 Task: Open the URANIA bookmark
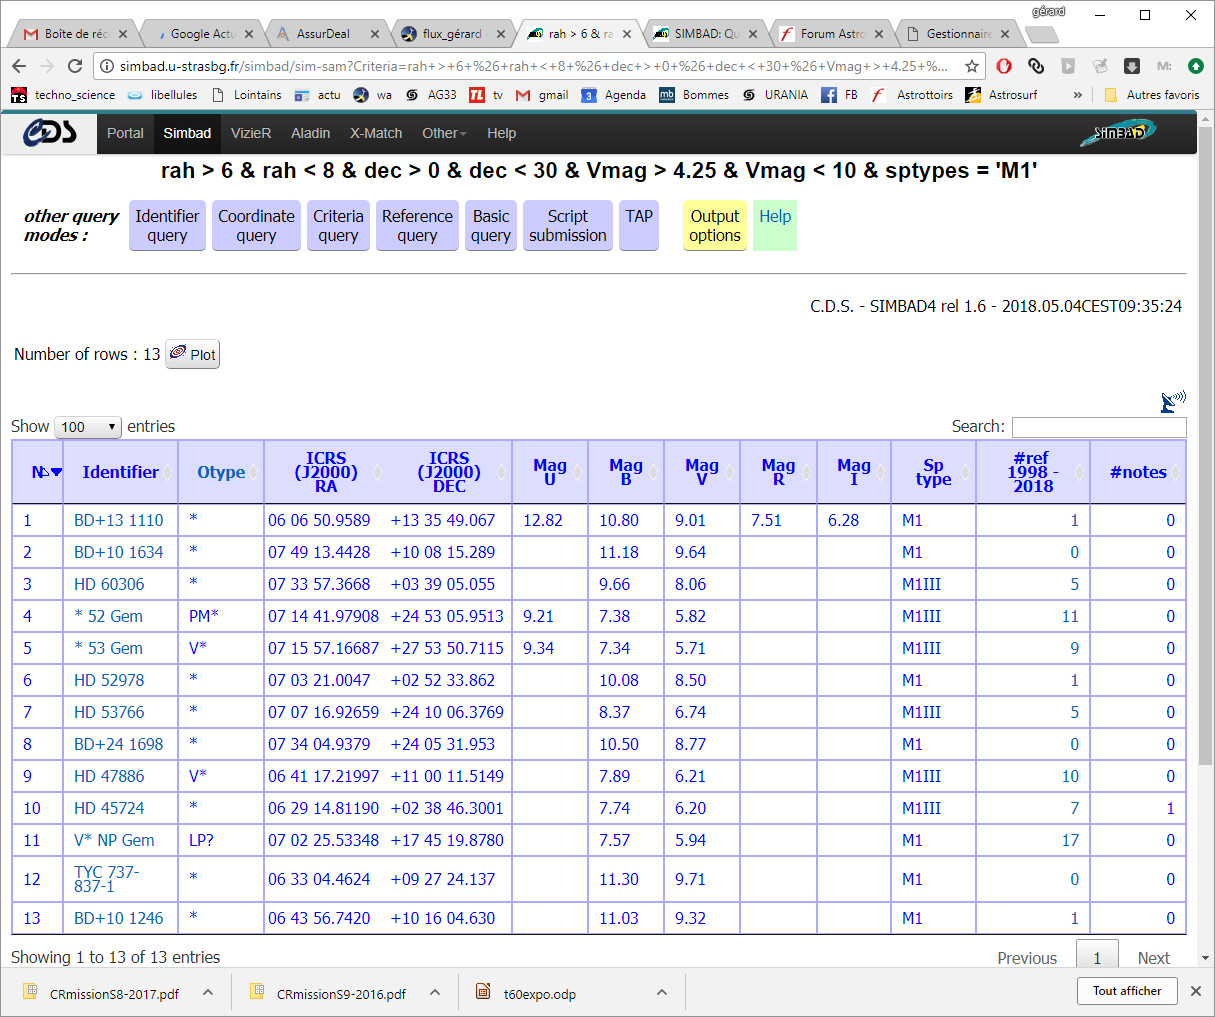click(775, 95)
